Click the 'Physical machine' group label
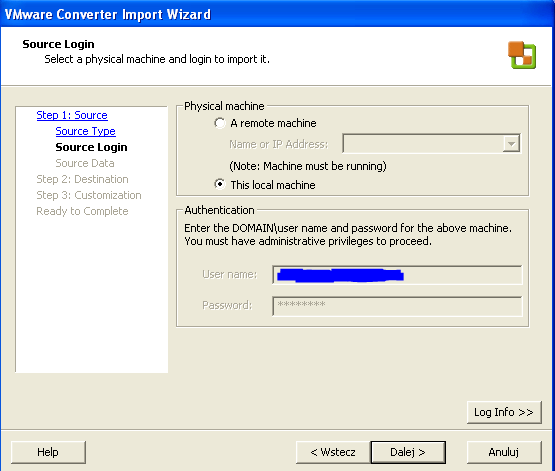Image resolution: width=555 pixels, height=471 pixels. [x=224, y=106]
